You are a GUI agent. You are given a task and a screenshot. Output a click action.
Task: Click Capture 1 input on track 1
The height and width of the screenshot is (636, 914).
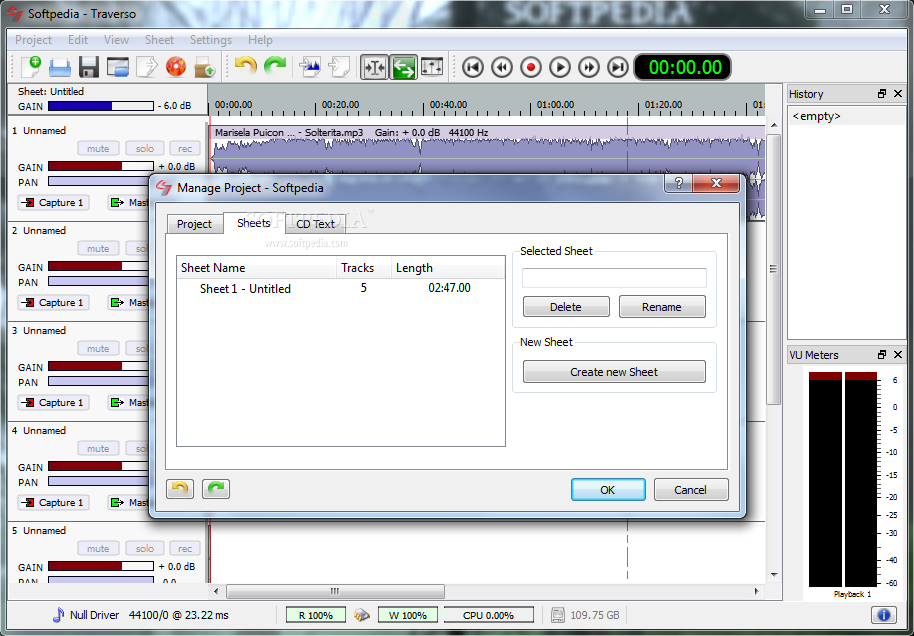click(53, 202)
